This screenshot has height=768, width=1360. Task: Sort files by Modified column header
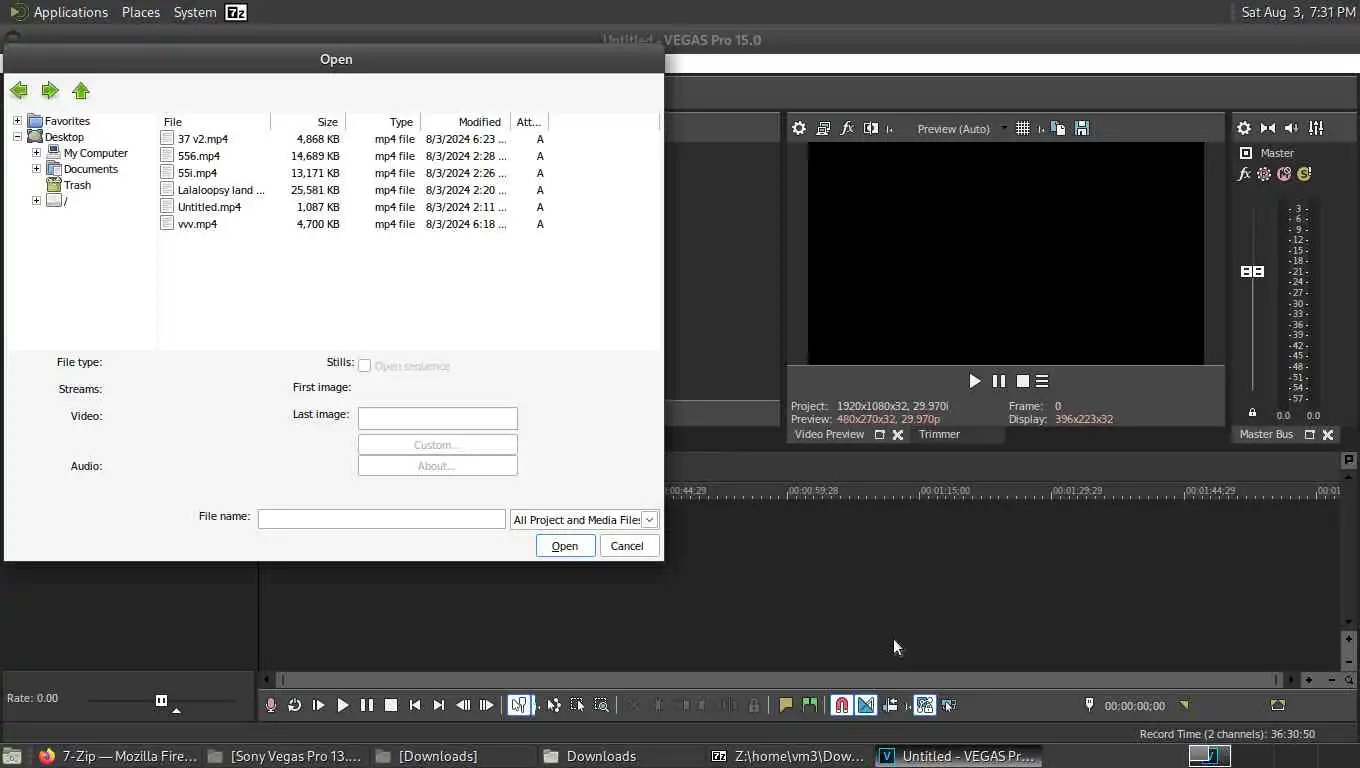point(465,122)
